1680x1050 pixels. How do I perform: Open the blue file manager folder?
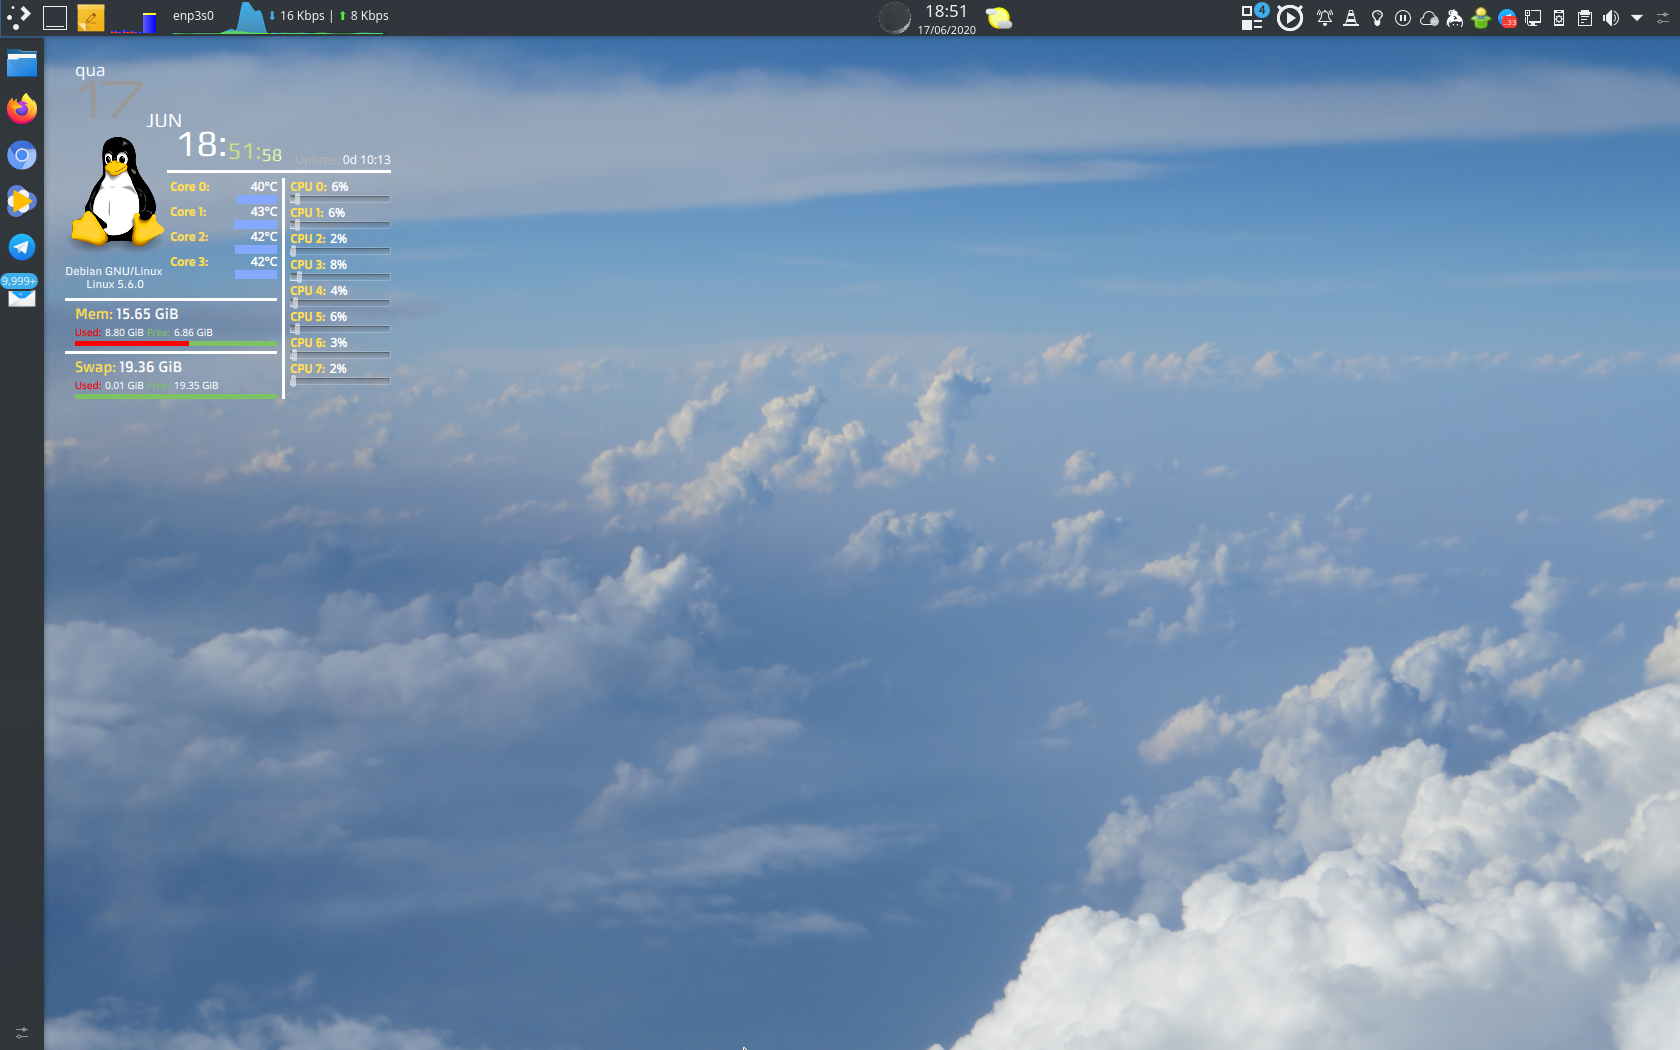[22, 64]
